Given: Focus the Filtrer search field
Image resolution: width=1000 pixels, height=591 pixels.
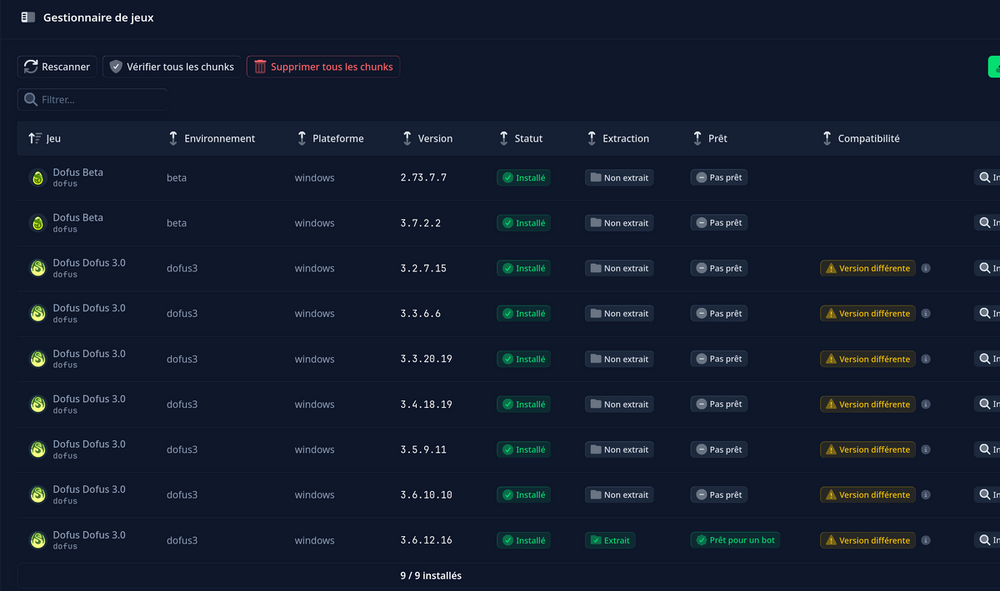Looking at the screenshot, I should (x=92, y=99).
